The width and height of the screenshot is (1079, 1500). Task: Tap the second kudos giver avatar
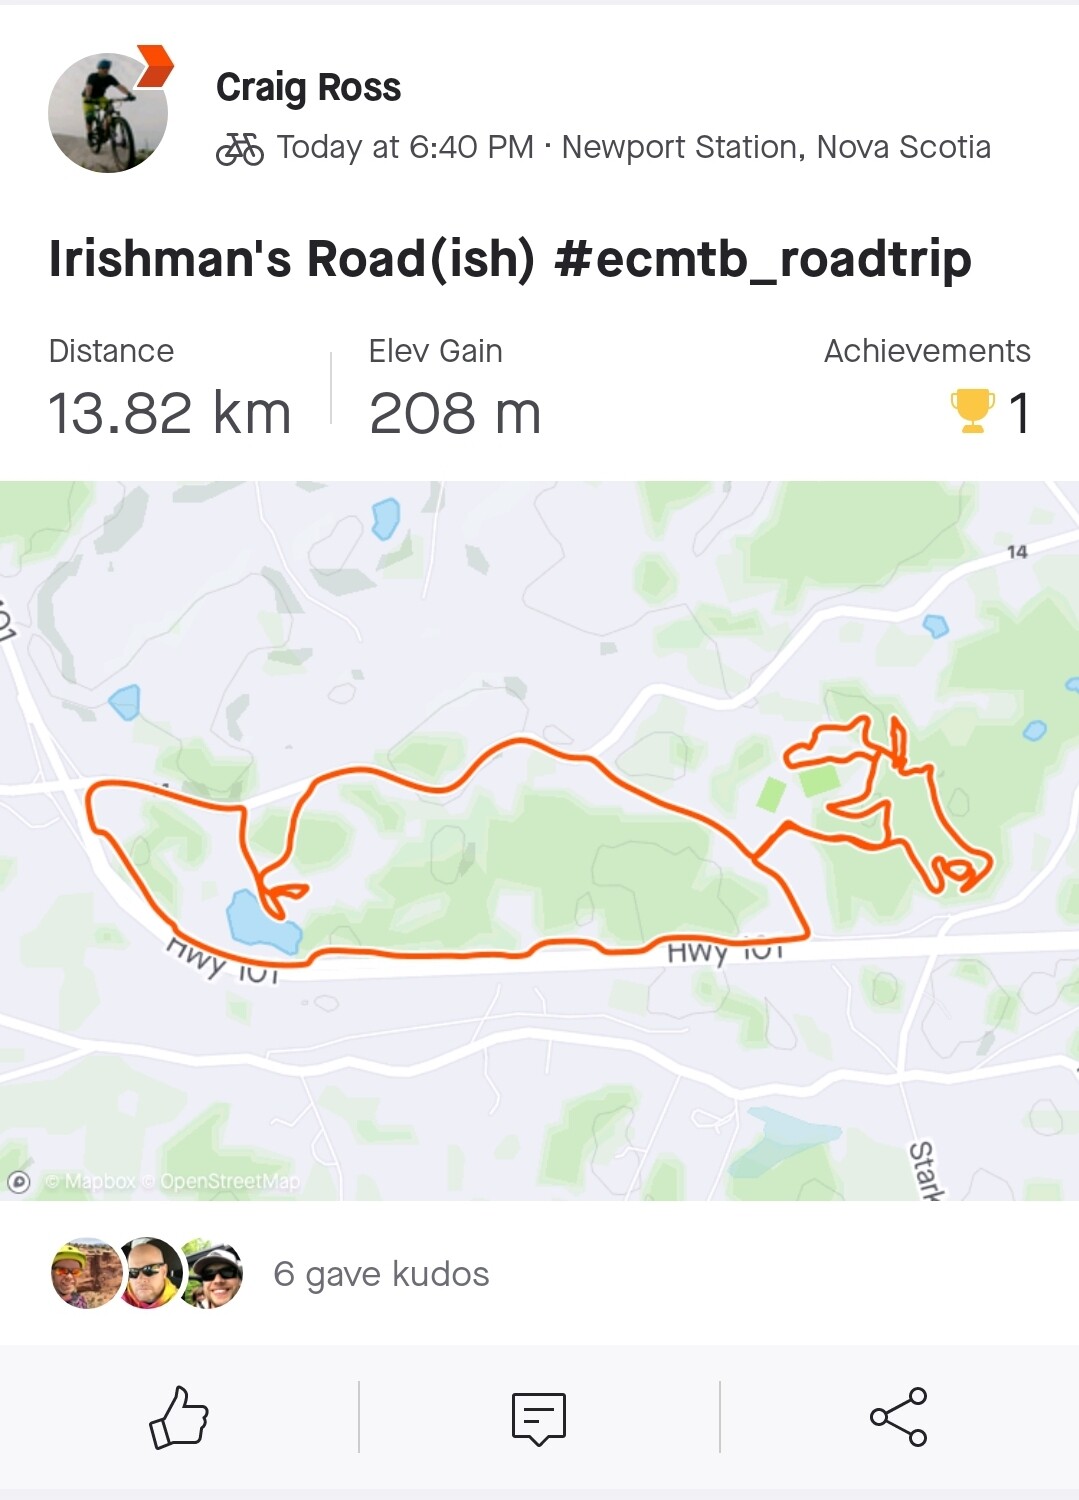(150, 1274)
